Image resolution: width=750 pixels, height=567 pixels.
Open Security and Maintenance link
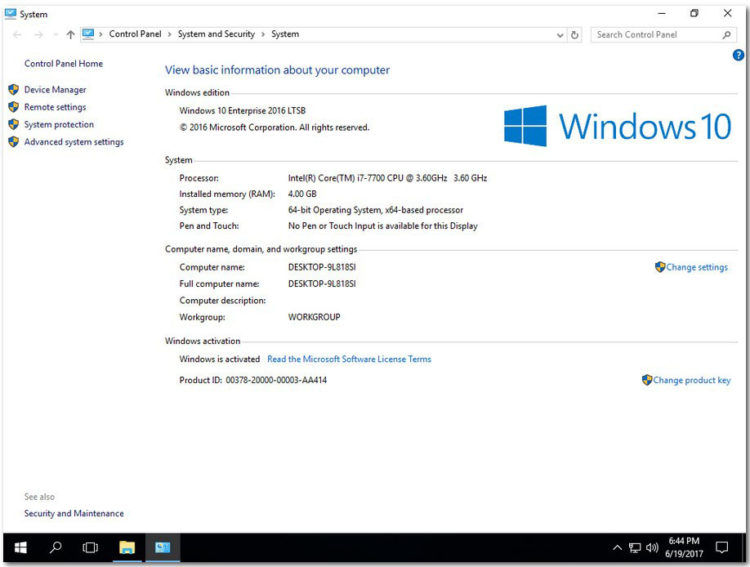74,513
